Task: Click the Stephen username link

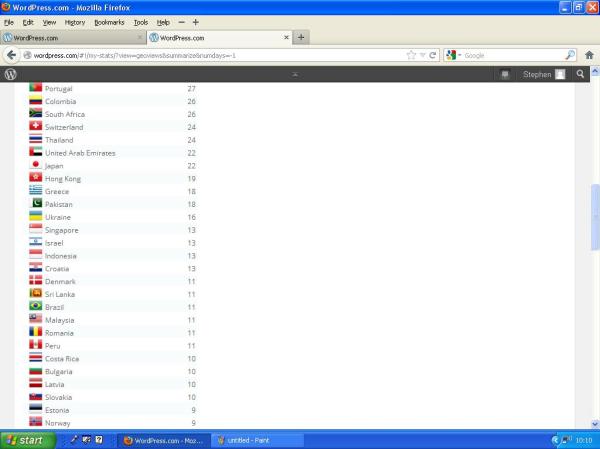Action: coord(537,75)
